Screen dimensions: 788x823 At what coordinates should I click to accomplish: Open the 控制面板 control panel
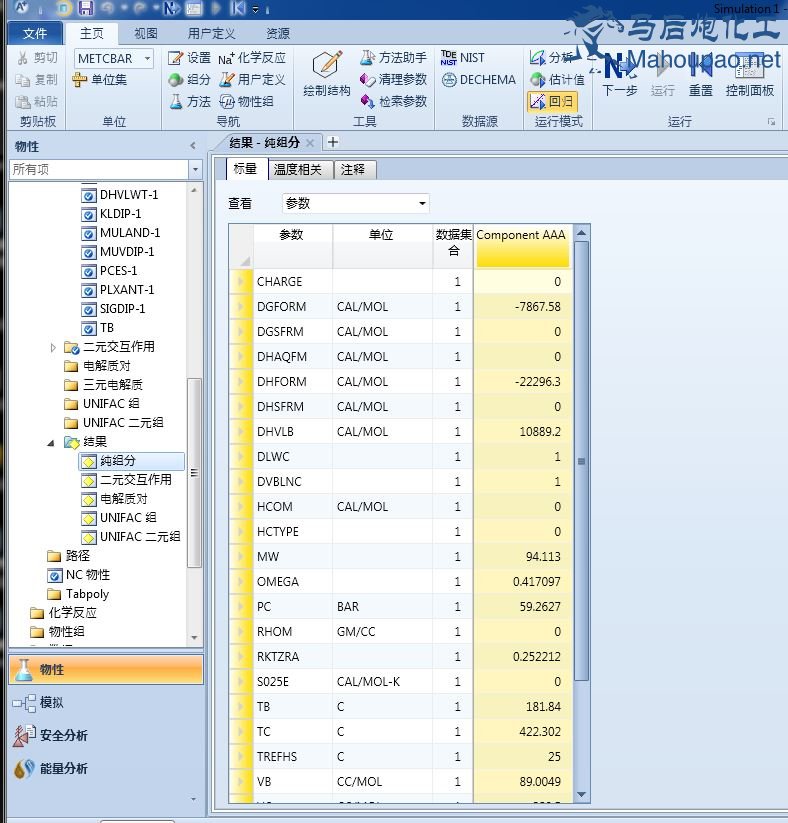pos(750,72)
